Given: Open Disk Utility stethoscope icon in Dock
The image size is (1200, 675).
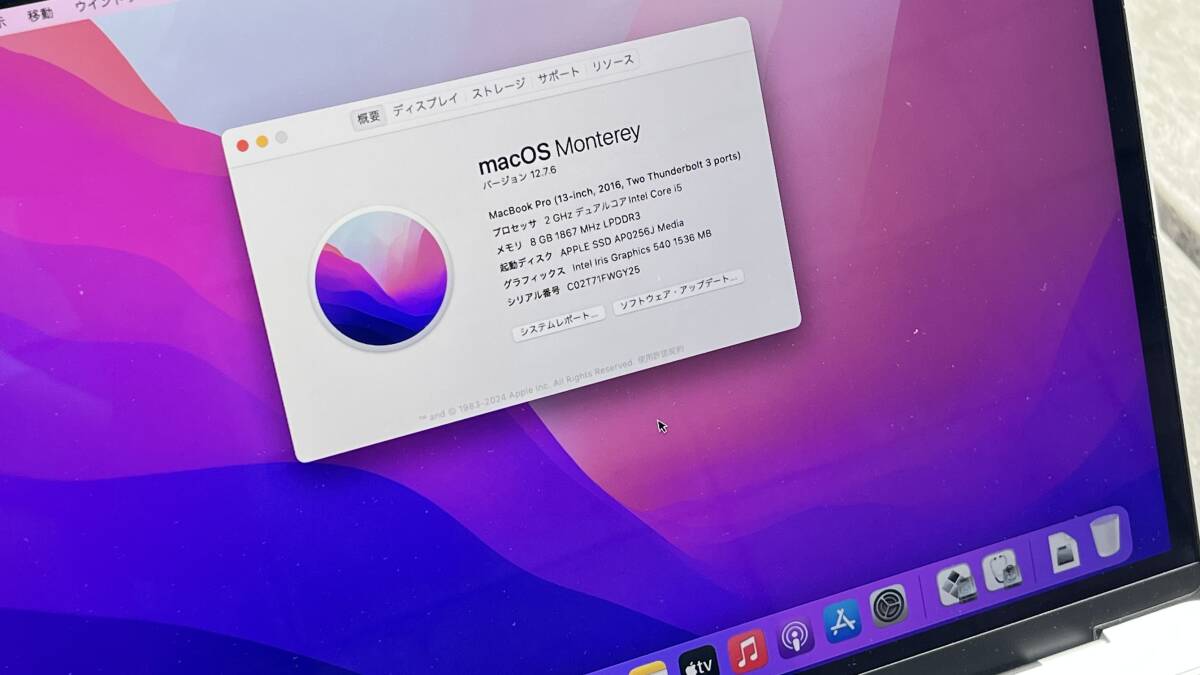Looking at the screenshot, I should [1002, 569].
